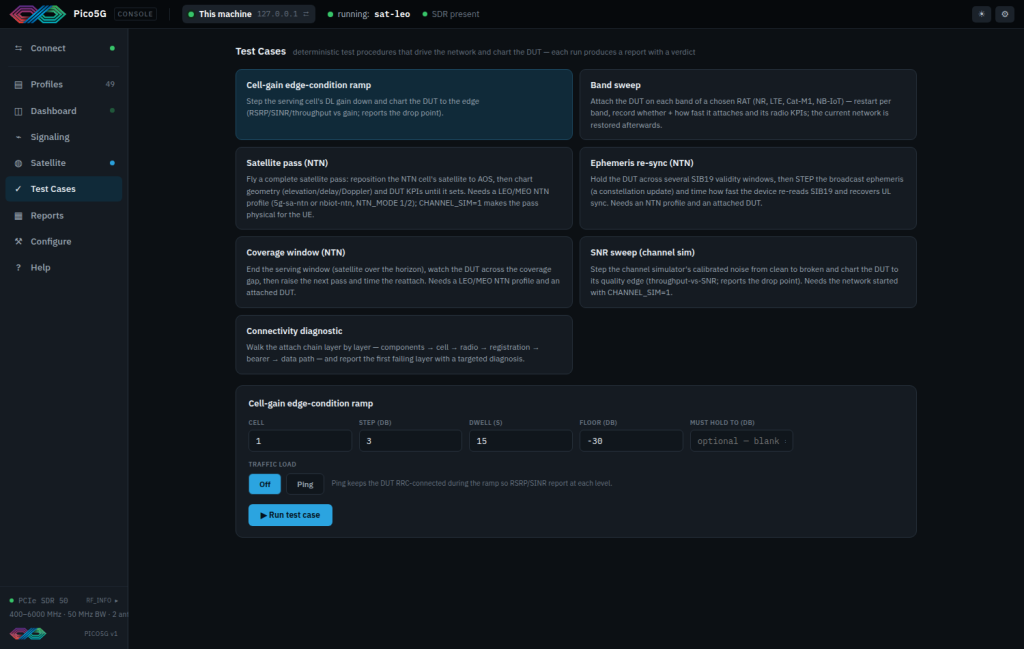
Task: Click the DWELL (S) input field
Action: (x=520, y=441)
